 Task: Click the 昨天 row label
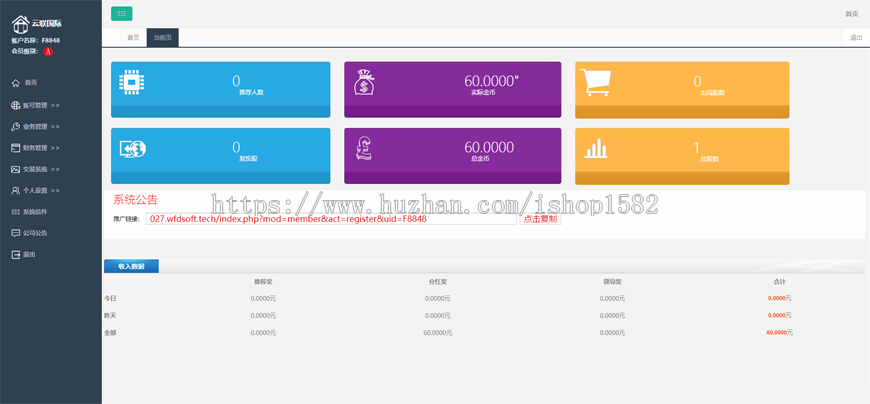tap(110, 315)
